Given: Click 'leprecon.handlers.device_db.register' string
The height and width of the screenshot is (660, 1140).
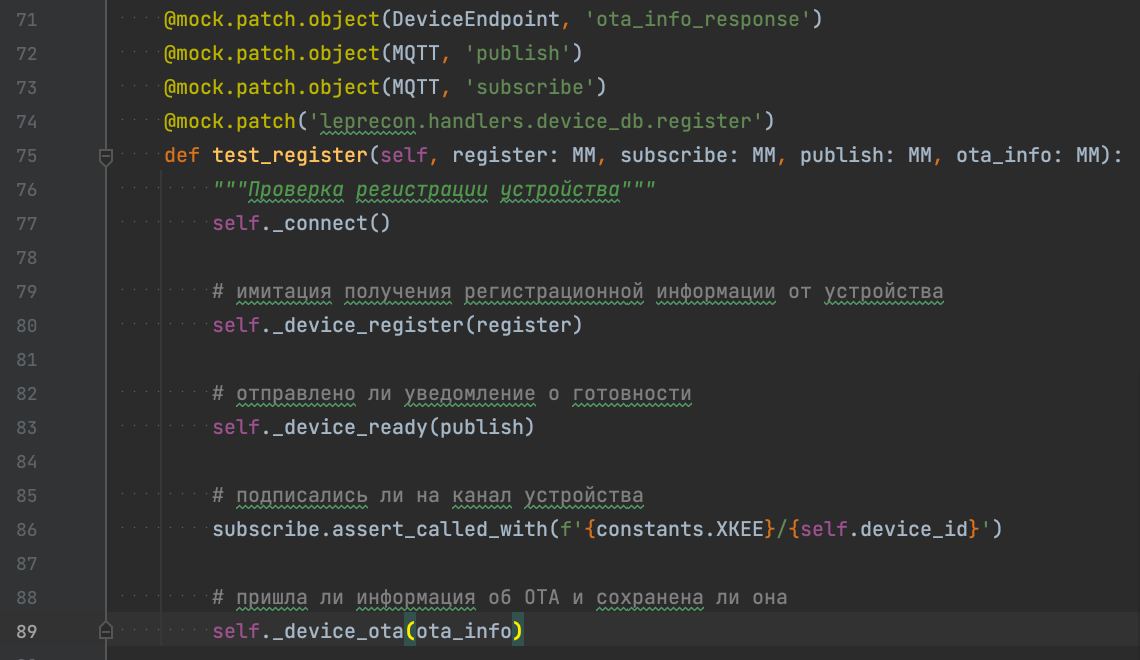Looking at the screenshot, I should (x=535, y=121).
